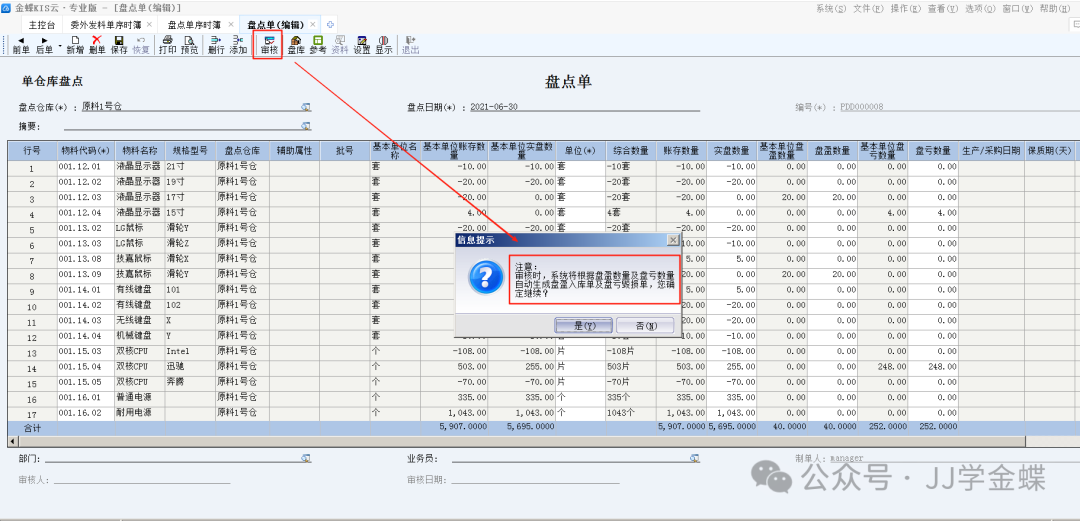Screen dimensions: 1080x521
Task: Switch to the 主控台 tab
Action: (42, 23)
